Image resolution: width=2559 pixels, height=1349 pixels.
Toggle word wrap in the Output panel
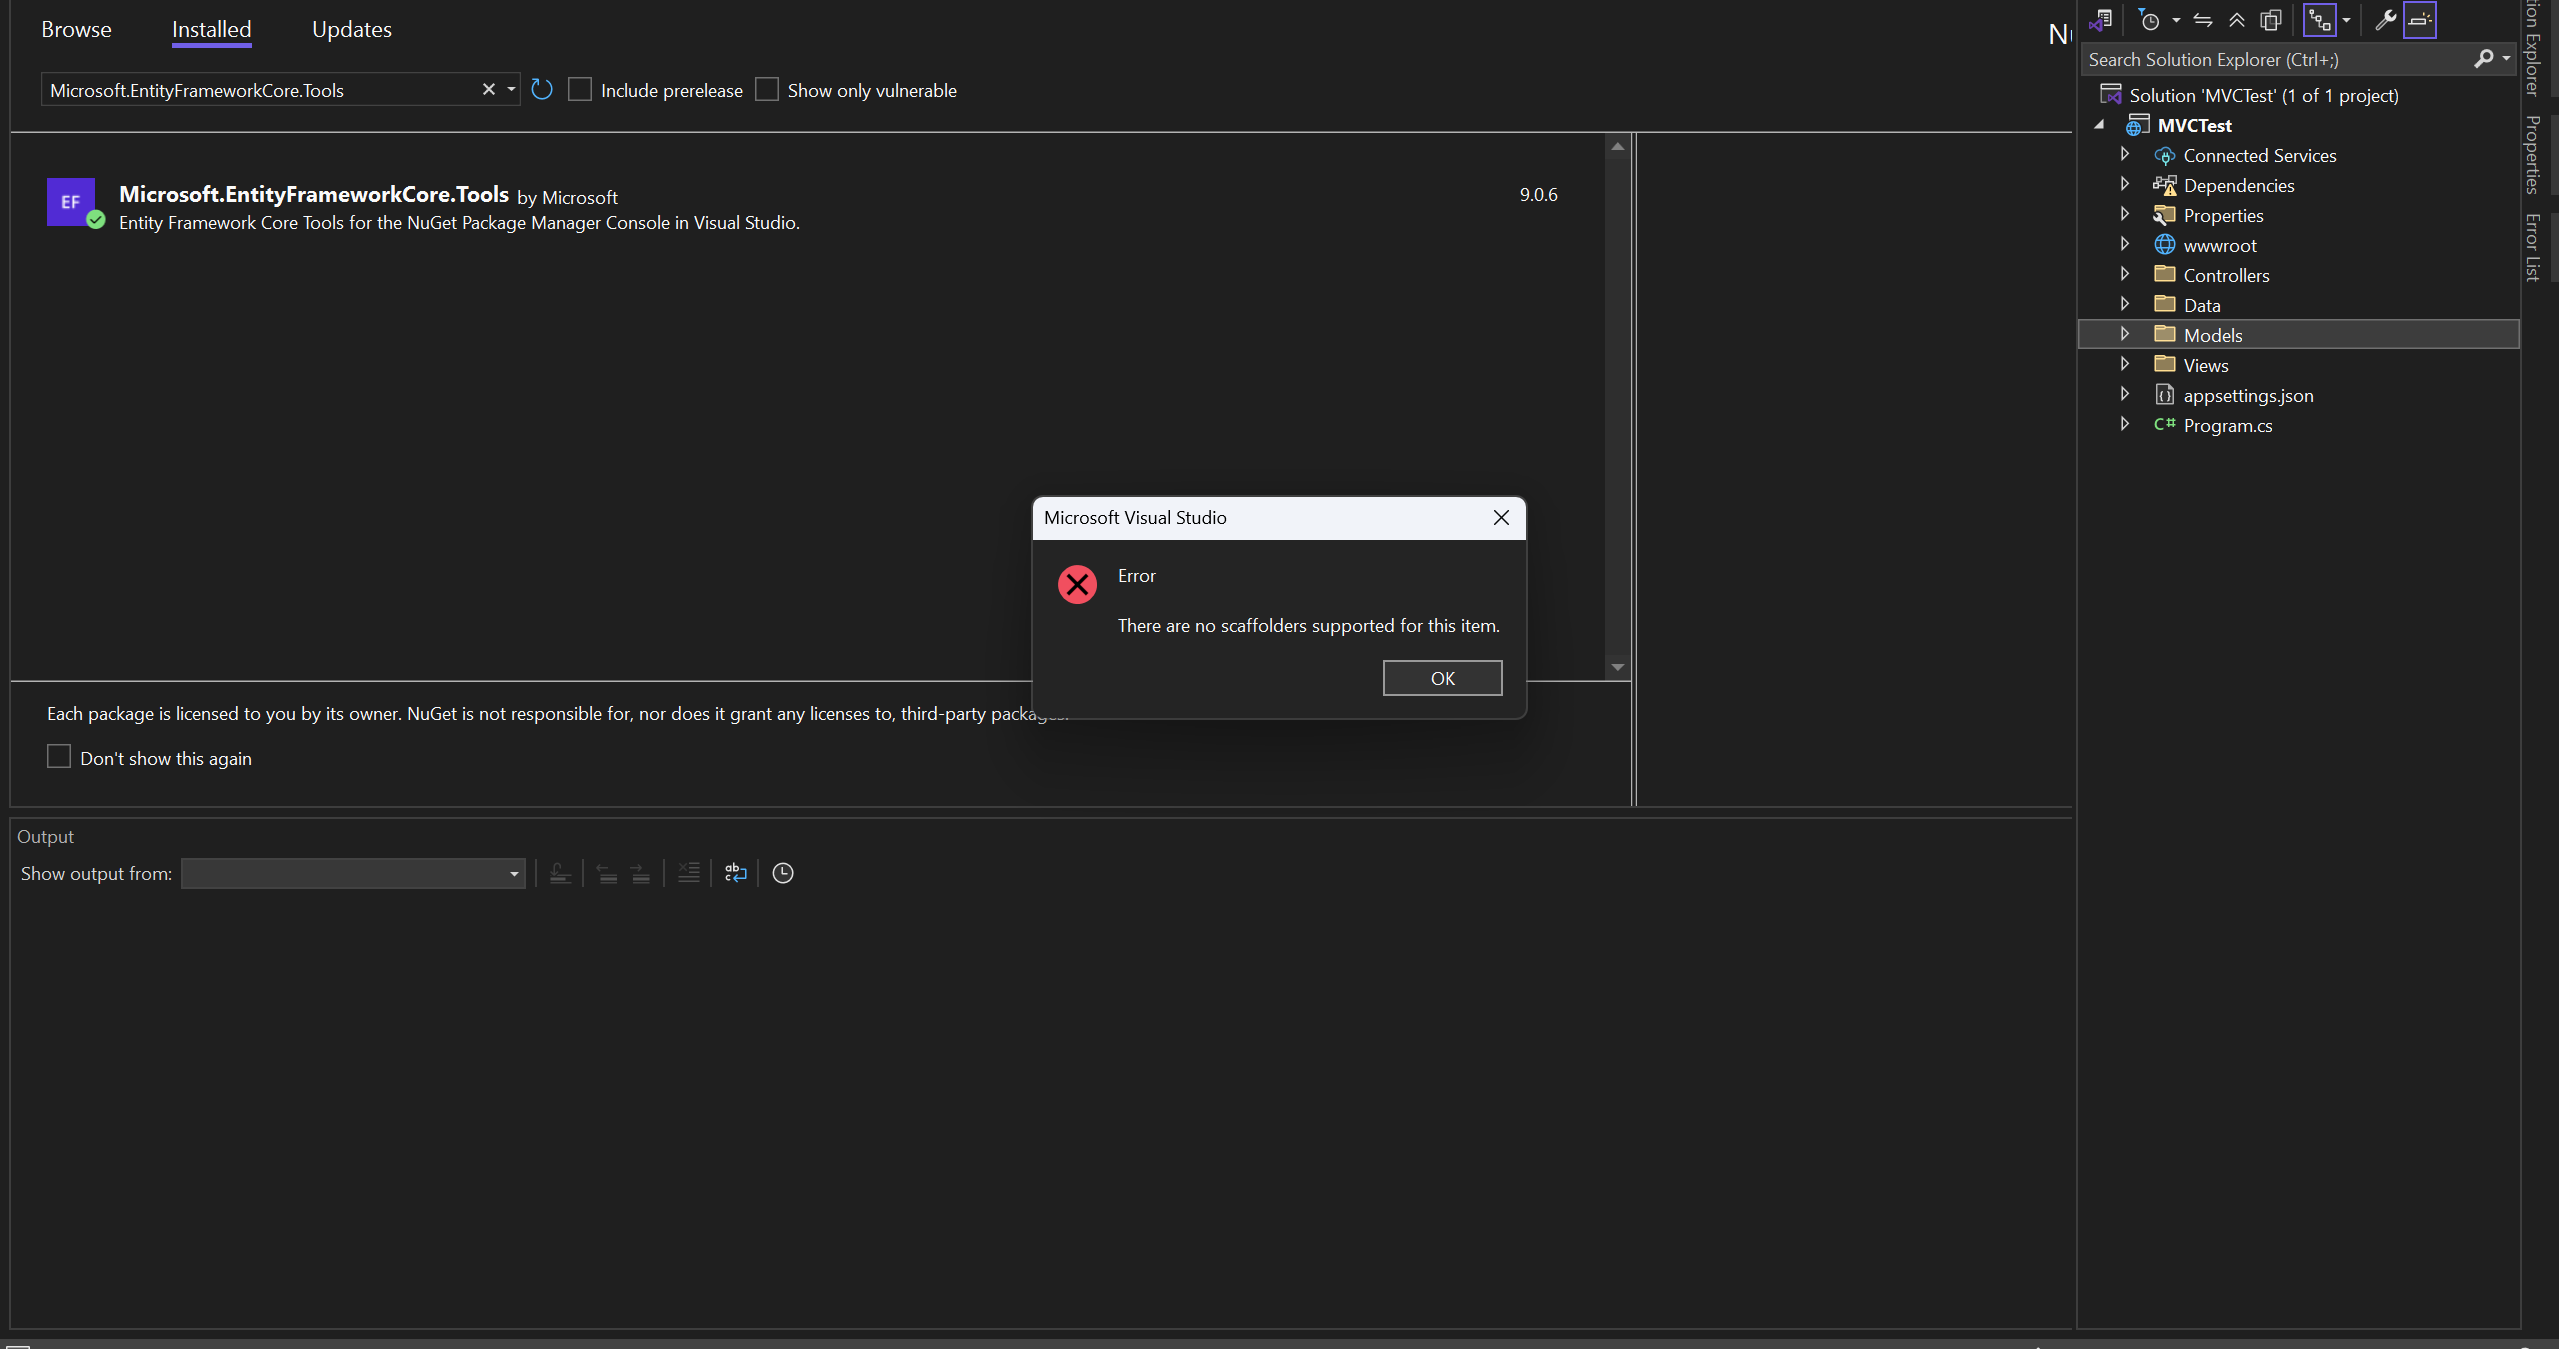coord(735,873)
